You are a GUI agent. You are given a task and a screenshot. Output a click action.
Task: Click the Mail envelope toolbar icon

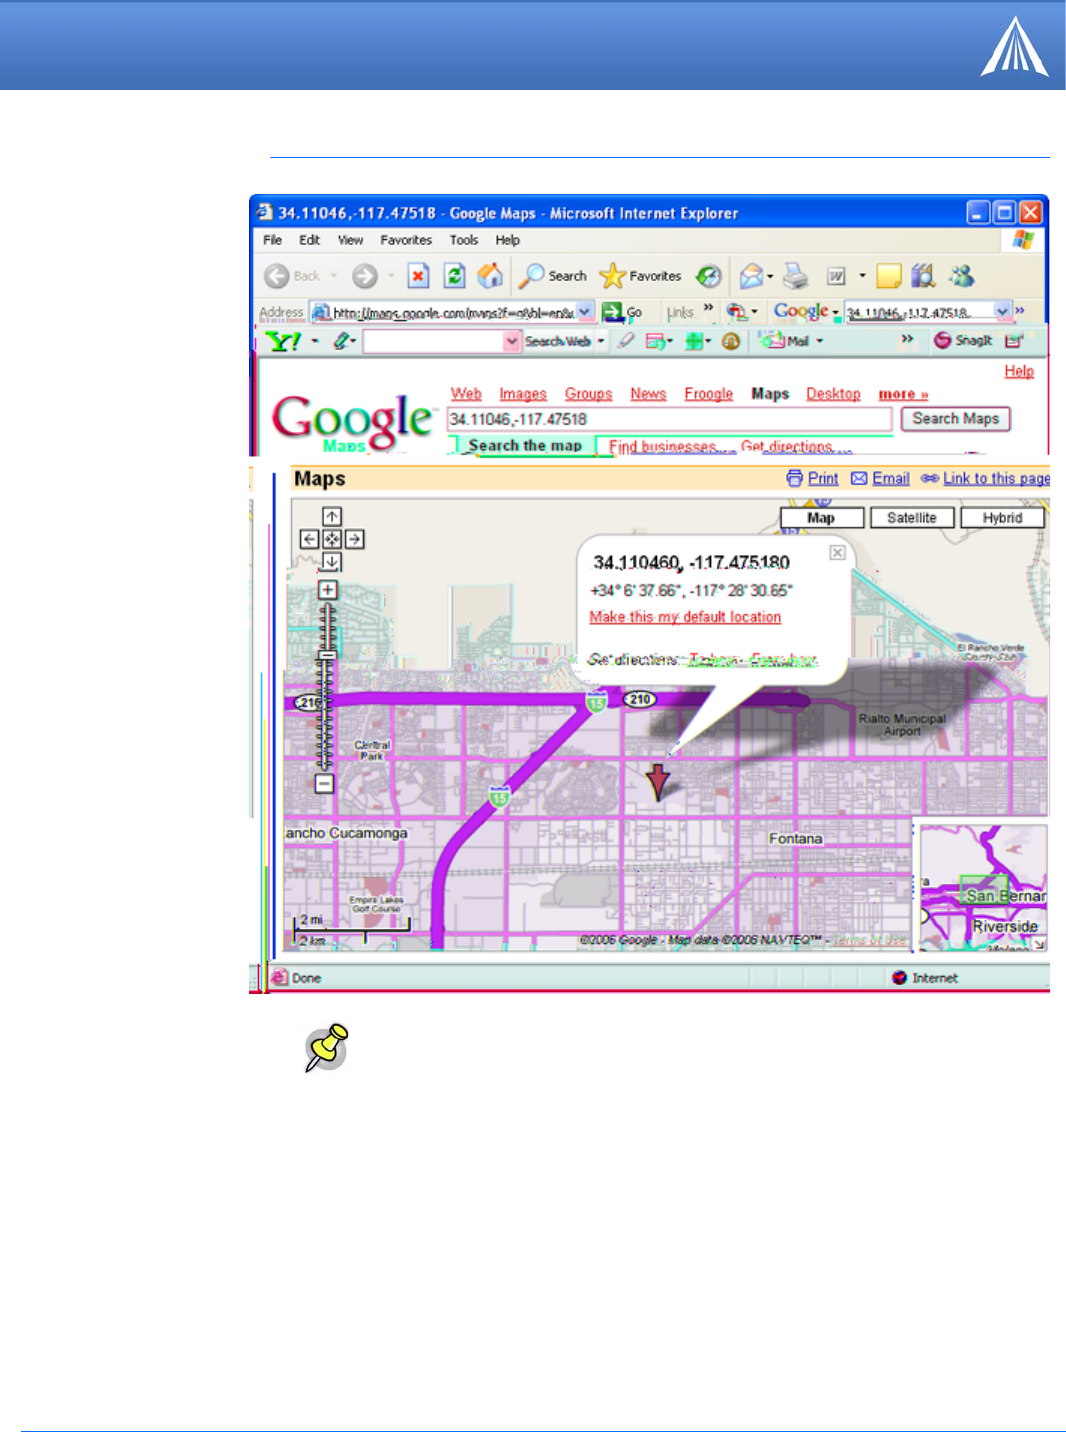pyautogui.click(x=751, y=276)
